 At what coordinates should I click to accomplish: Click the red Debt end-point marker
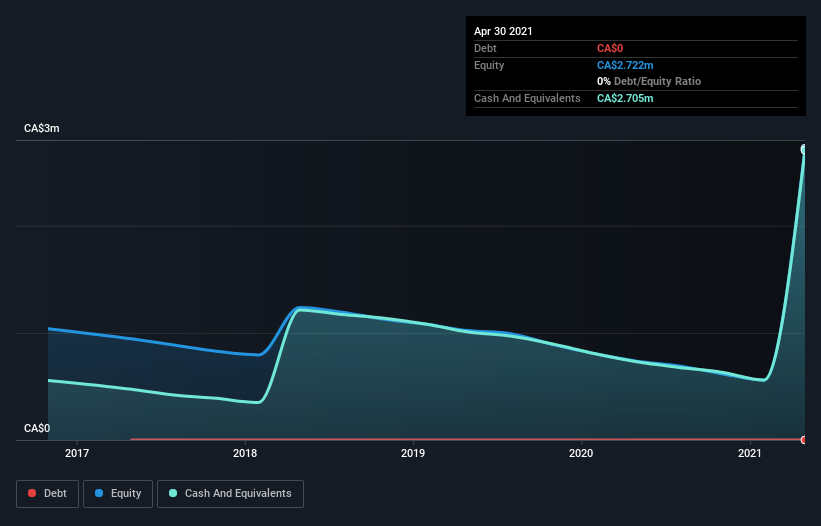pyautogui.click(x=804, y=440)
